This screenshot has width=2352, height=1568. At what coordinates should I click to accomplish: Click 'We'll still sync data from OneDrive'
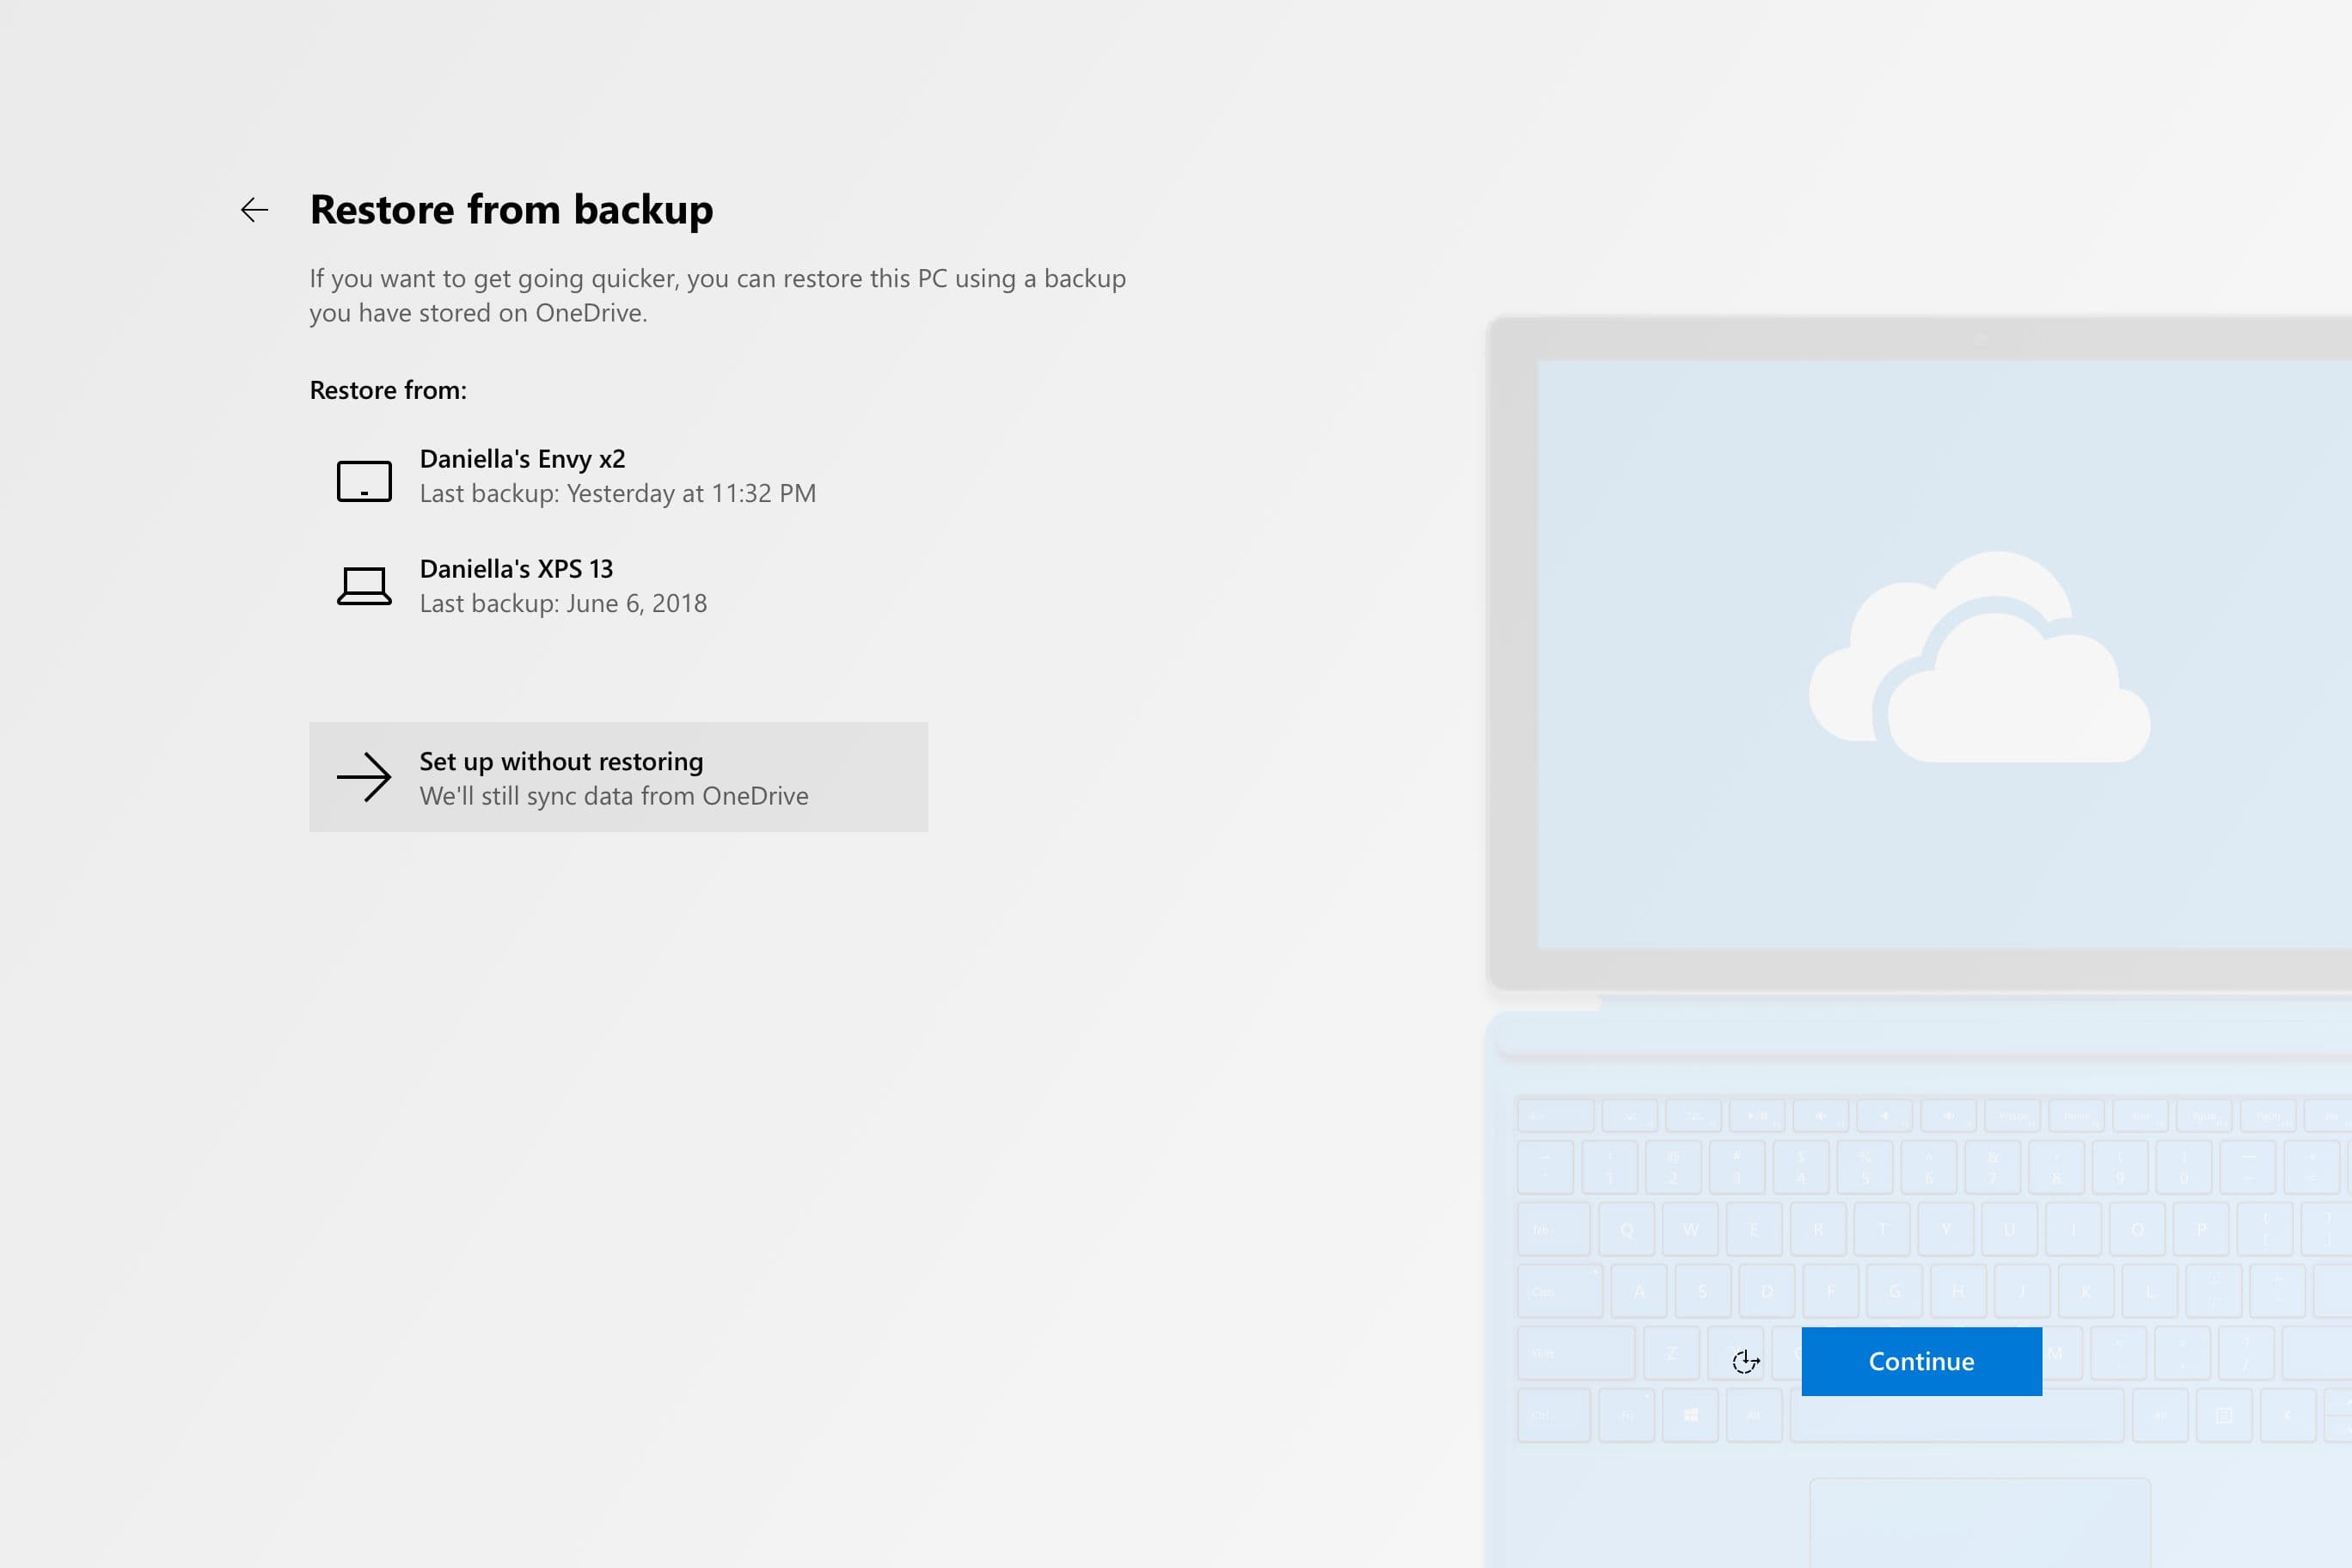pyautogui.click(x=614, y=796)
